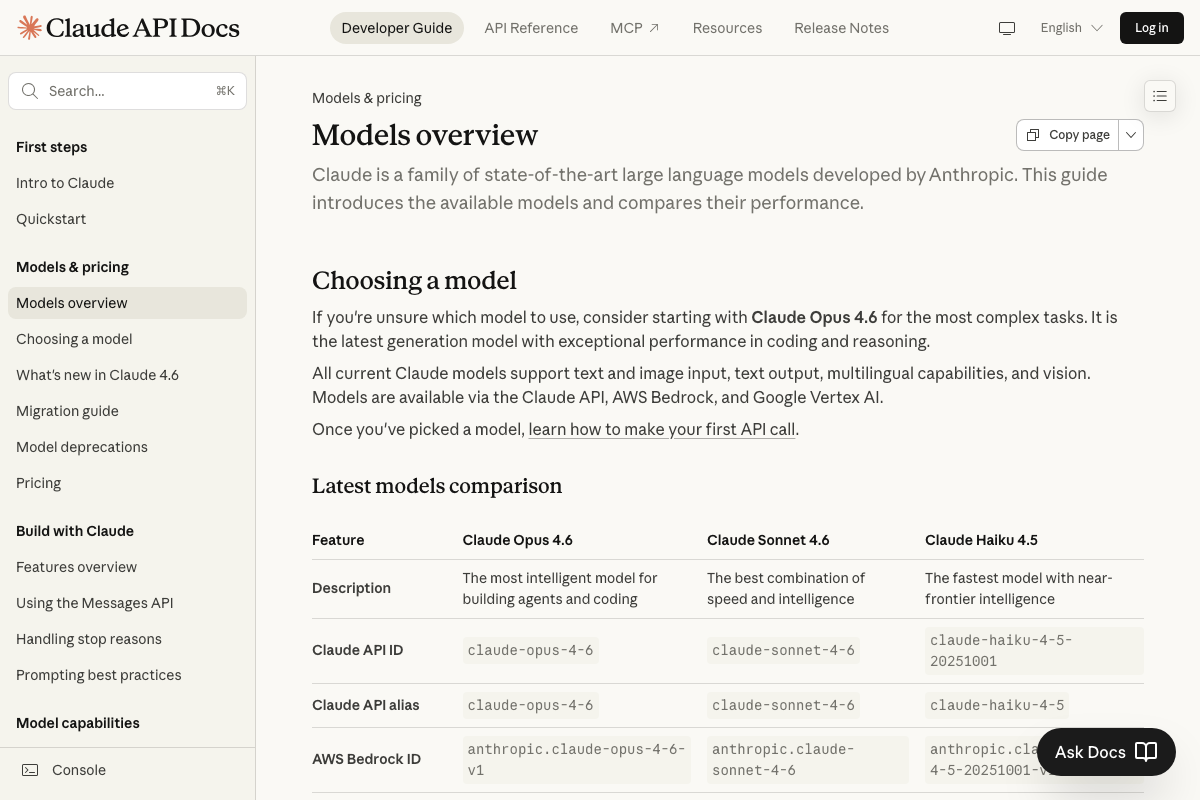Click anthropic.claude-sonnet-4-6 Bedrock ID

pos(808,759)
